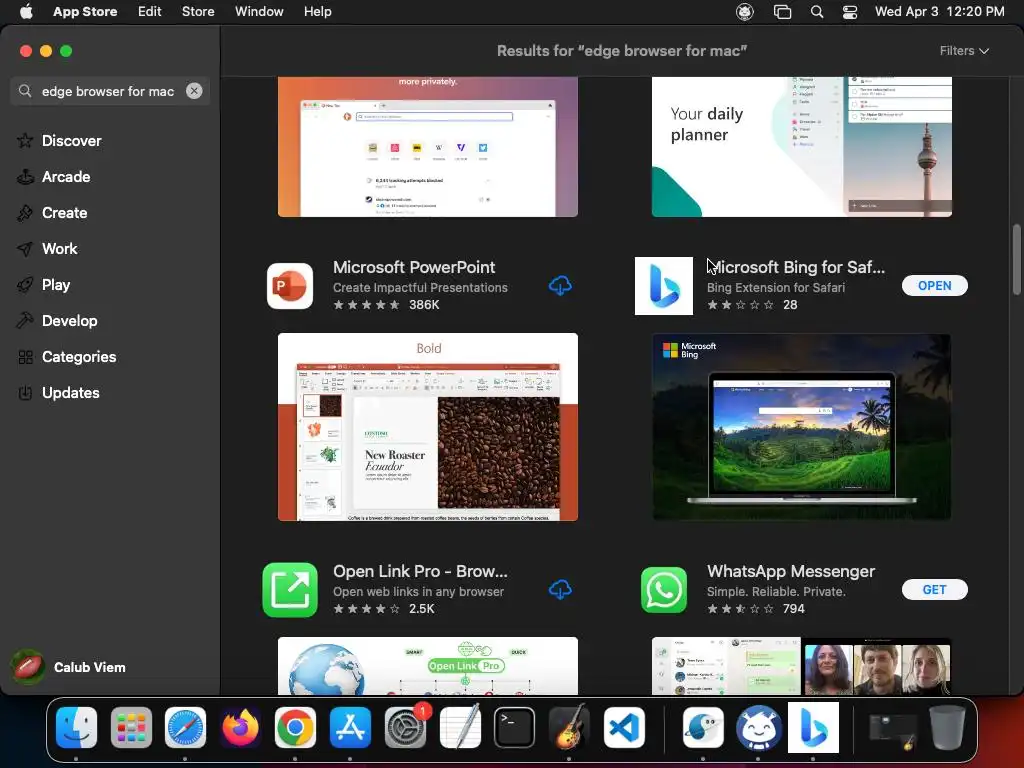Download Open Link Pro via cloud icon
This screenshot has width=1024, height=768.
pos(560,590)
